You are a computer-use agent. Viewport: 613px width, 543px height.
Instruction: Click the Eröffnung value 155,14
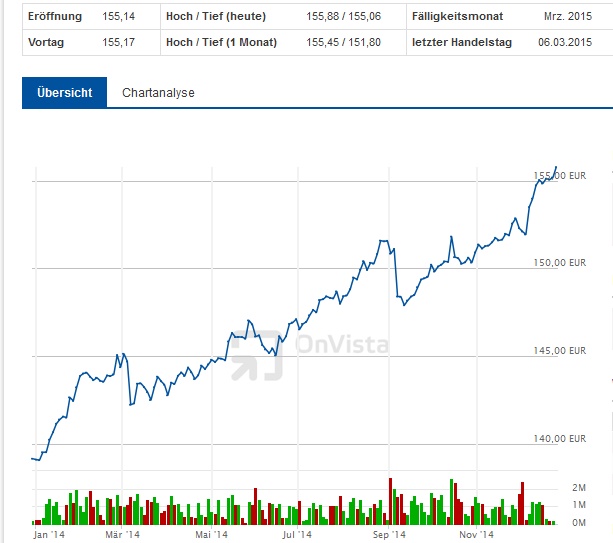point(118,17)
